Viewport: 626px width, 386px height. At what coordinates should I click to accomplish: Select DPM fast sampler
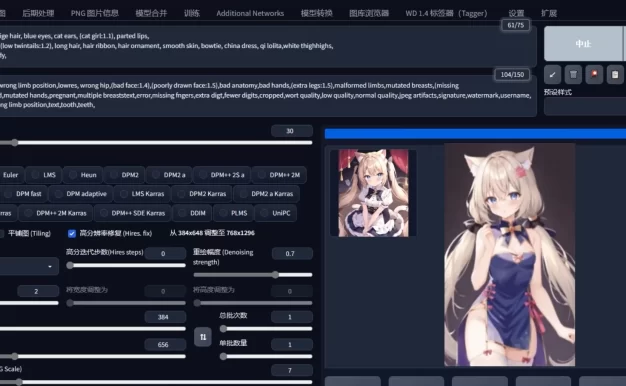coord(23,194)
